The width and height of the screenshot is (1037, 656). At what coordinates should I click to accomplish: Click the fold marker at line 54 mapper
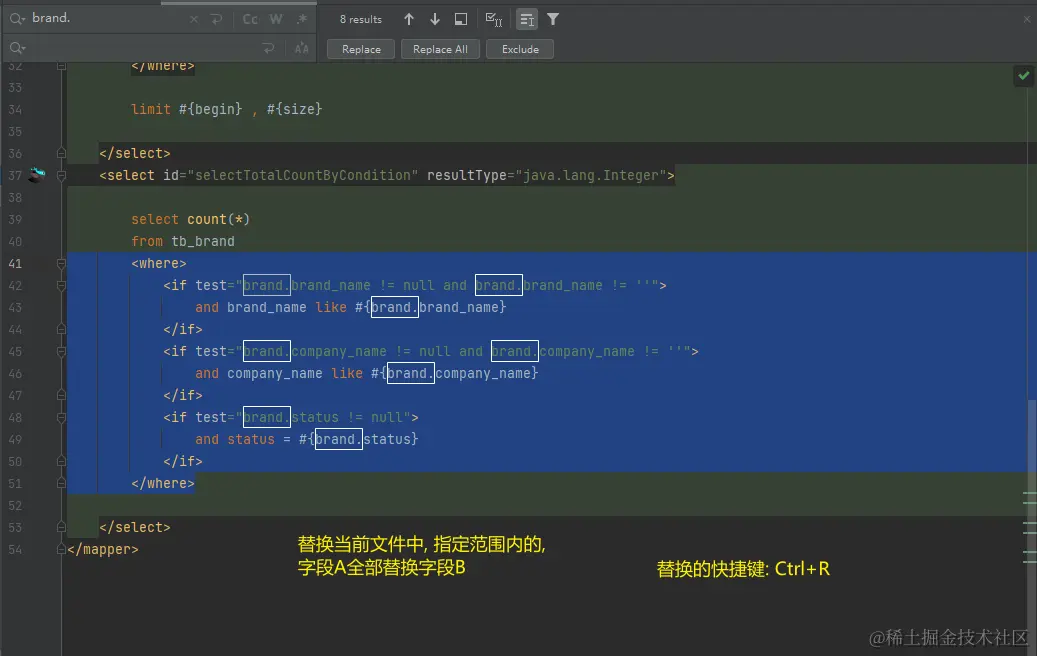pyautogui.click(x=62, y=549)
